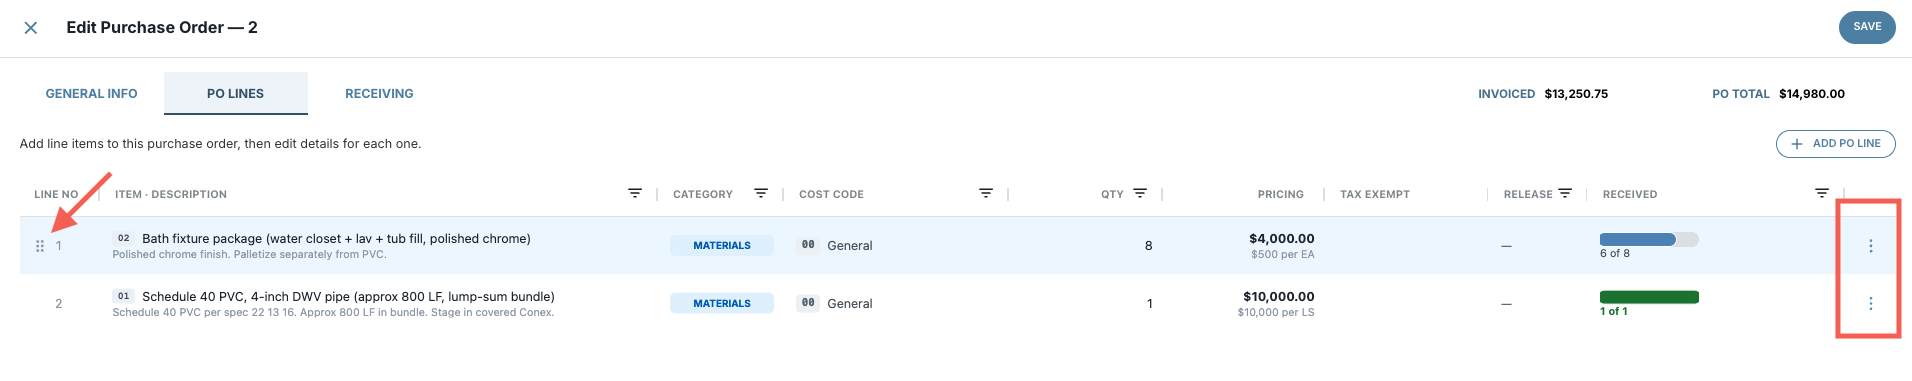Viewport: 1912px width, 381px height.
Task: Click the Polished chrome finish note
Action: pyautogui.click(x=249, y=255)
